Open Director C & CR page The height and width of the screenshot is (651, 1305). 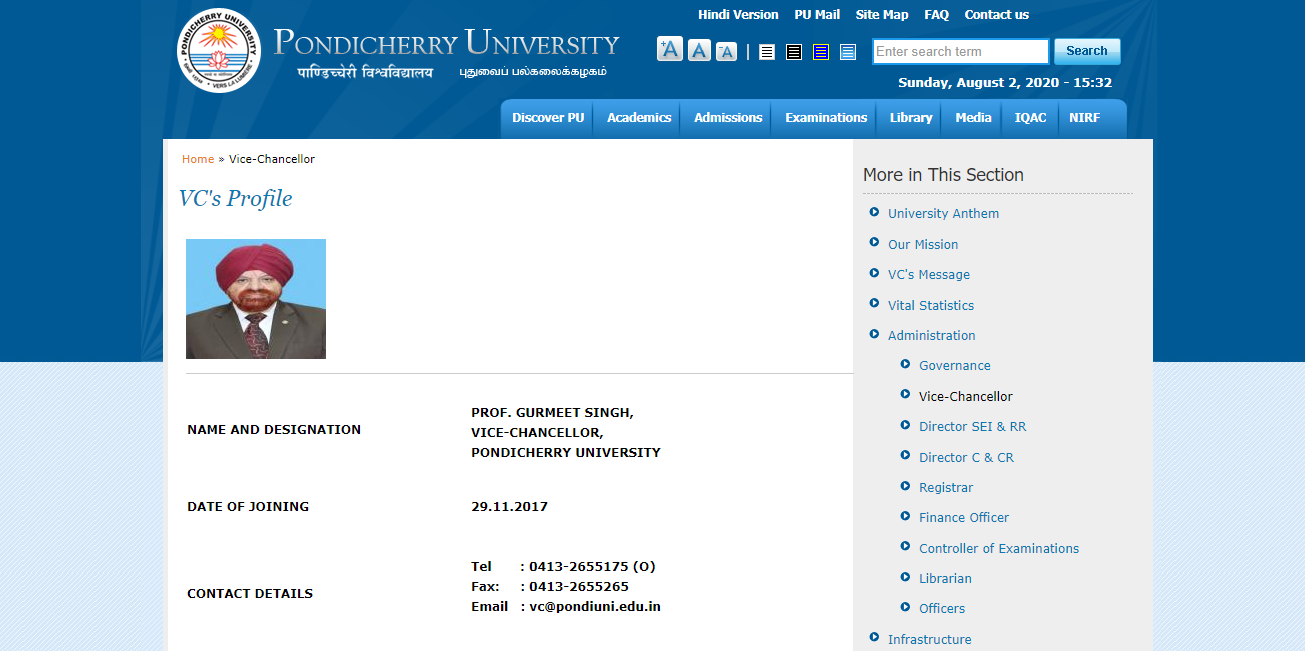[x=966, y=457]
